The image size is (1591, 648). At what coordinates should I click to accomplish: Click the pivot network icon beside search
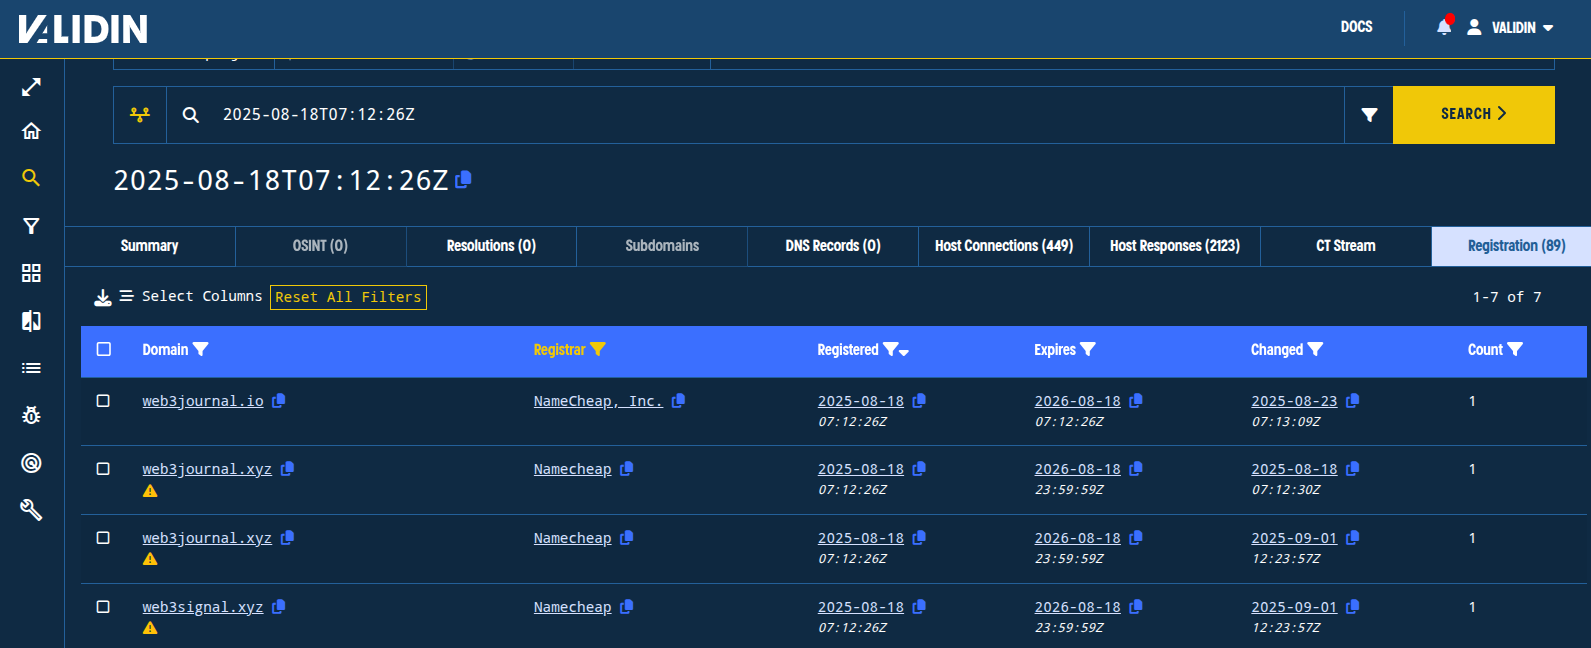click(x=140, y=115)
